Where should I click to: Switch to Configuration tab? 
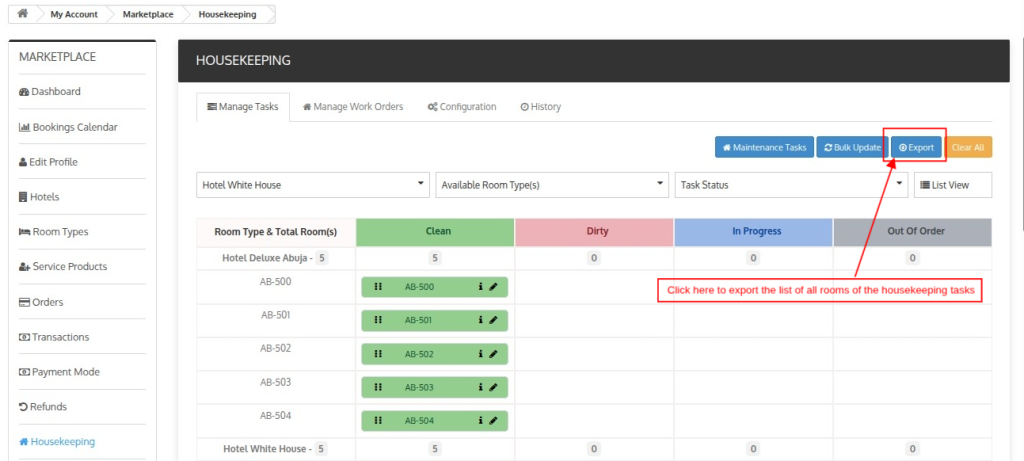click(x=462, y=106)
